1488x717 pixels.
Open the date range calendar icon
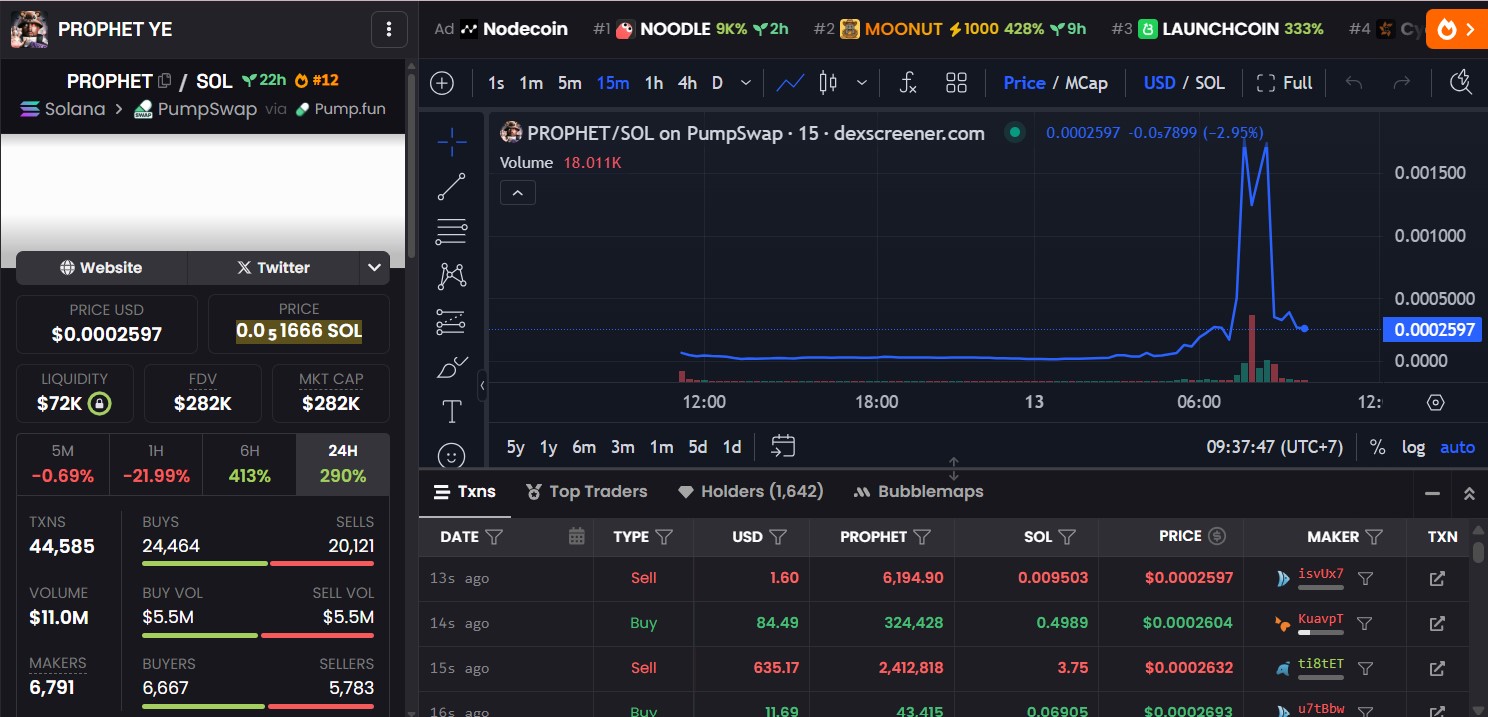782,447
